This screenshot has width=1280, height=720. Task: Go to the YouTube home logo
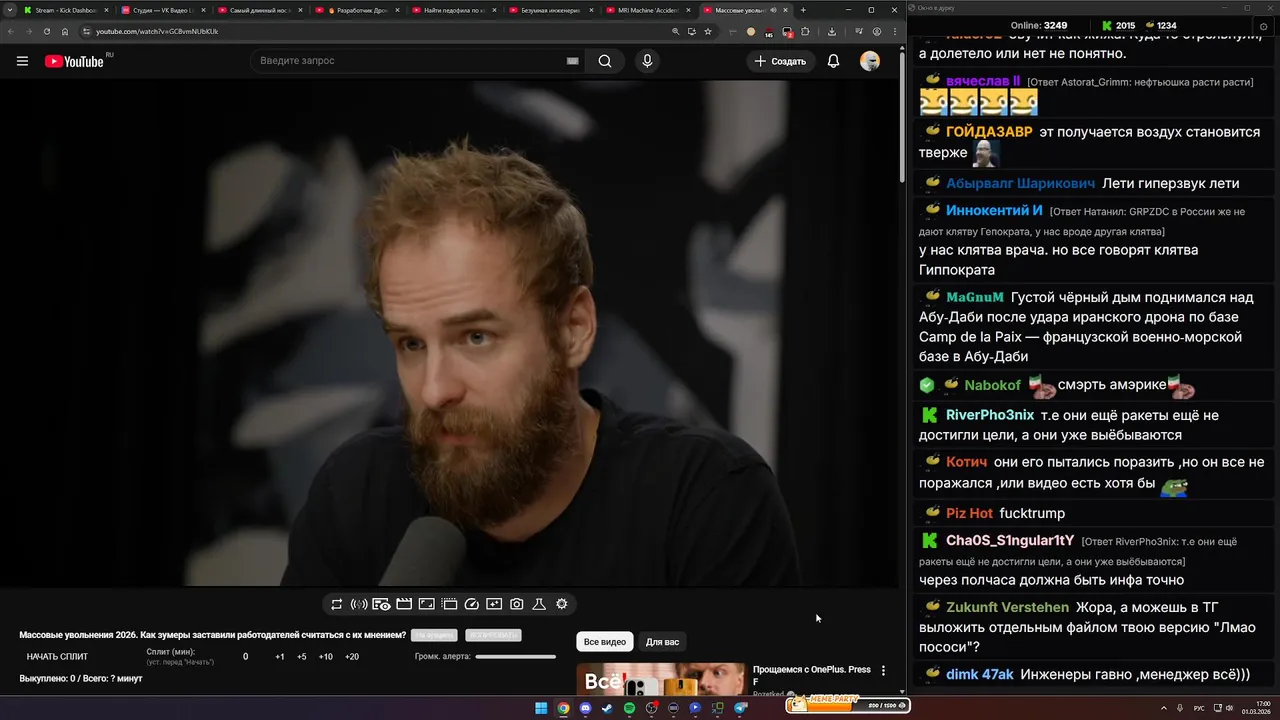pyautogui.click(x=74, y=61)
